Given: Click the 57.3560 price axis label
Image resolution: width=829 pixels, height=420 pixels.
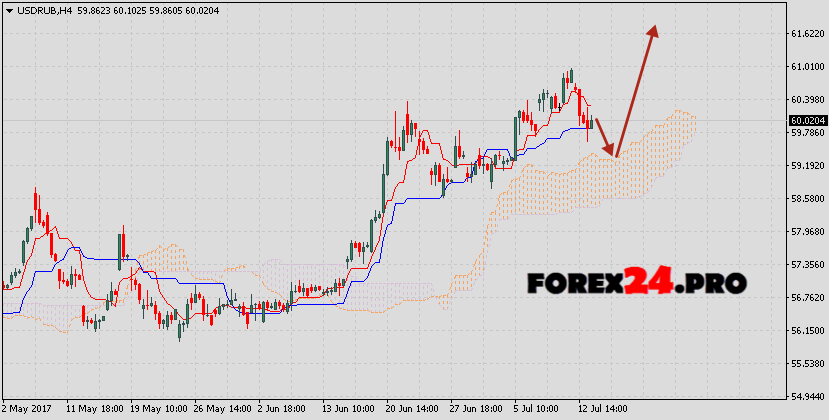Looking at the screenshot, I should [x=805, y=264].
